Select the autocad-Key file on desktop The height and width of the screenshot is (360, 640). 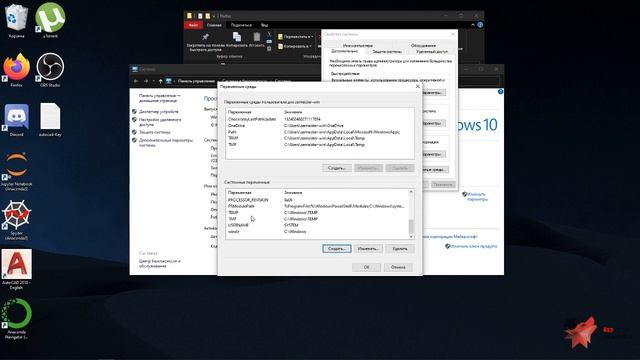[50, 120]
